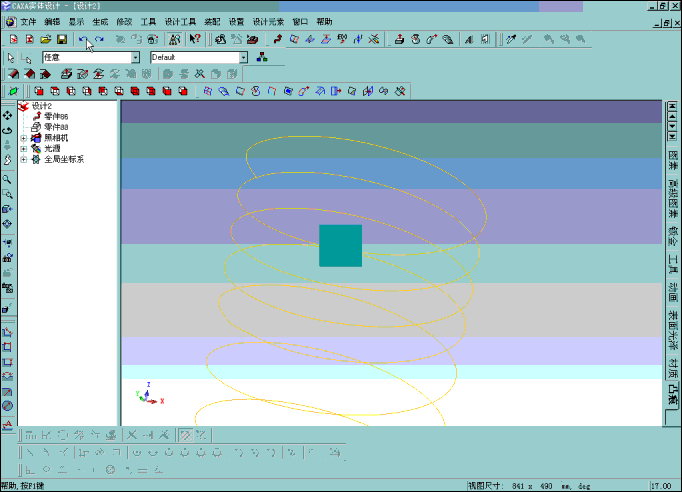Click the red rectangle sketch icon
This screenshot has height=492, width=682.
click(7, 347)
